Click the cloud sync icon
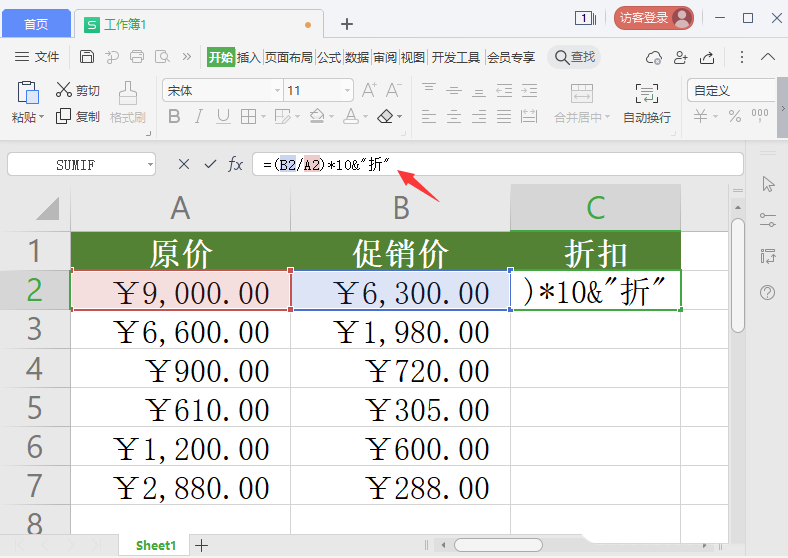 pyautogui.click(x=653, y=57)
